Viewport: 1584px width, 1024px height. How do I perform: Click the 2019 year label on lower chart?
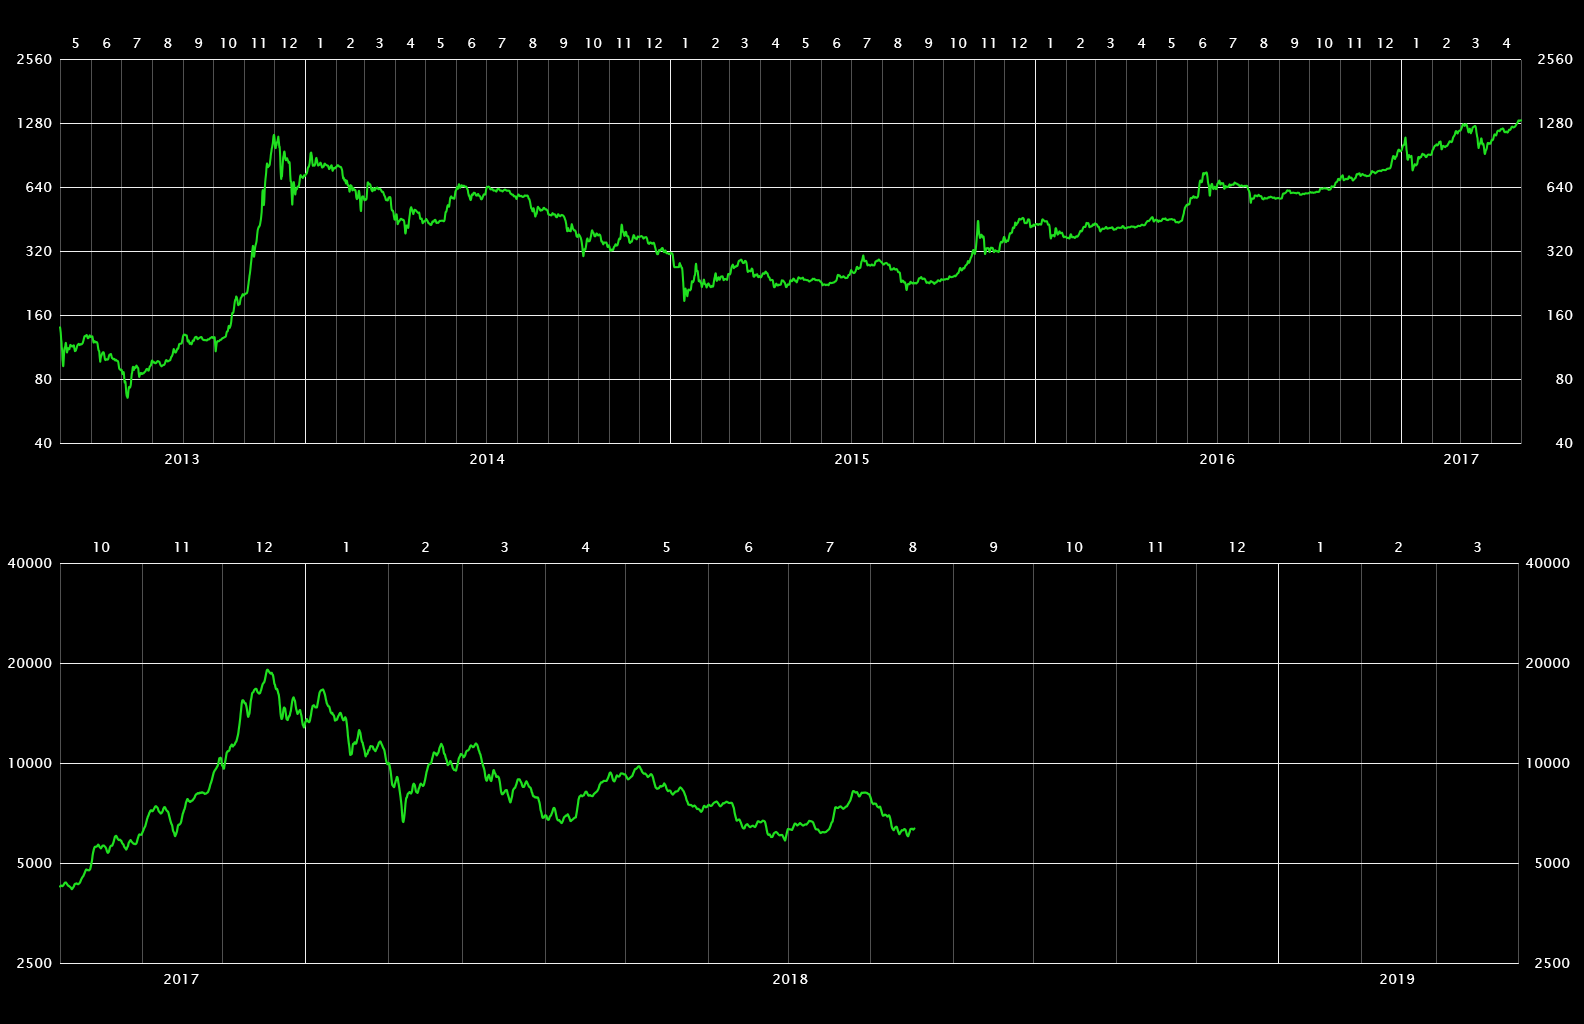[x=1397, y=979]
